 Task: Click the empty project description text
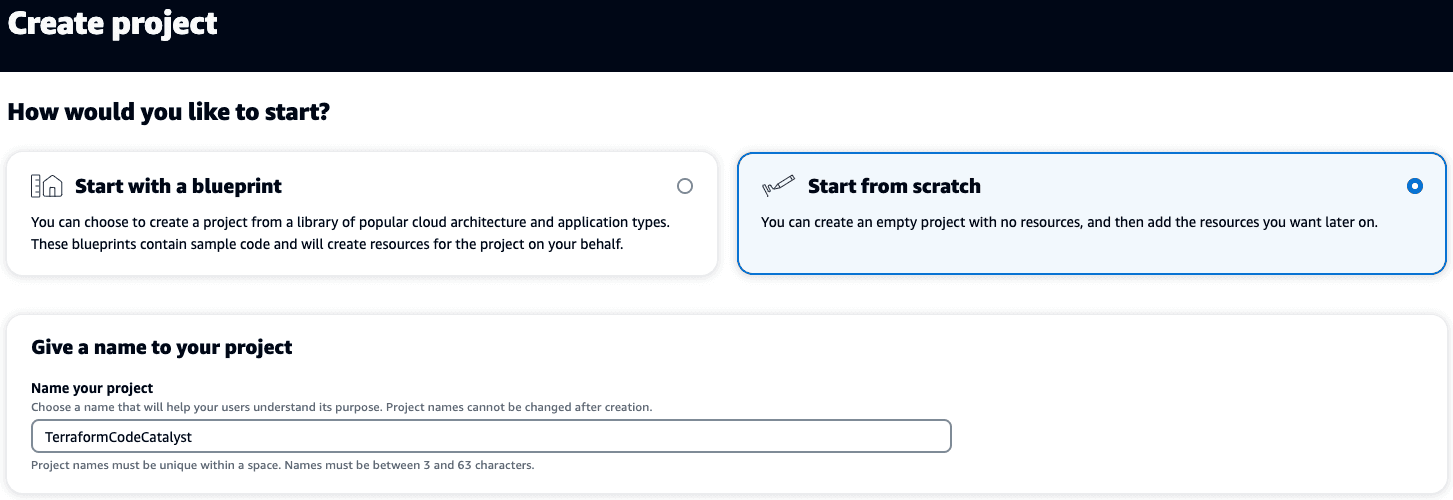click(x=1069, y=222)
